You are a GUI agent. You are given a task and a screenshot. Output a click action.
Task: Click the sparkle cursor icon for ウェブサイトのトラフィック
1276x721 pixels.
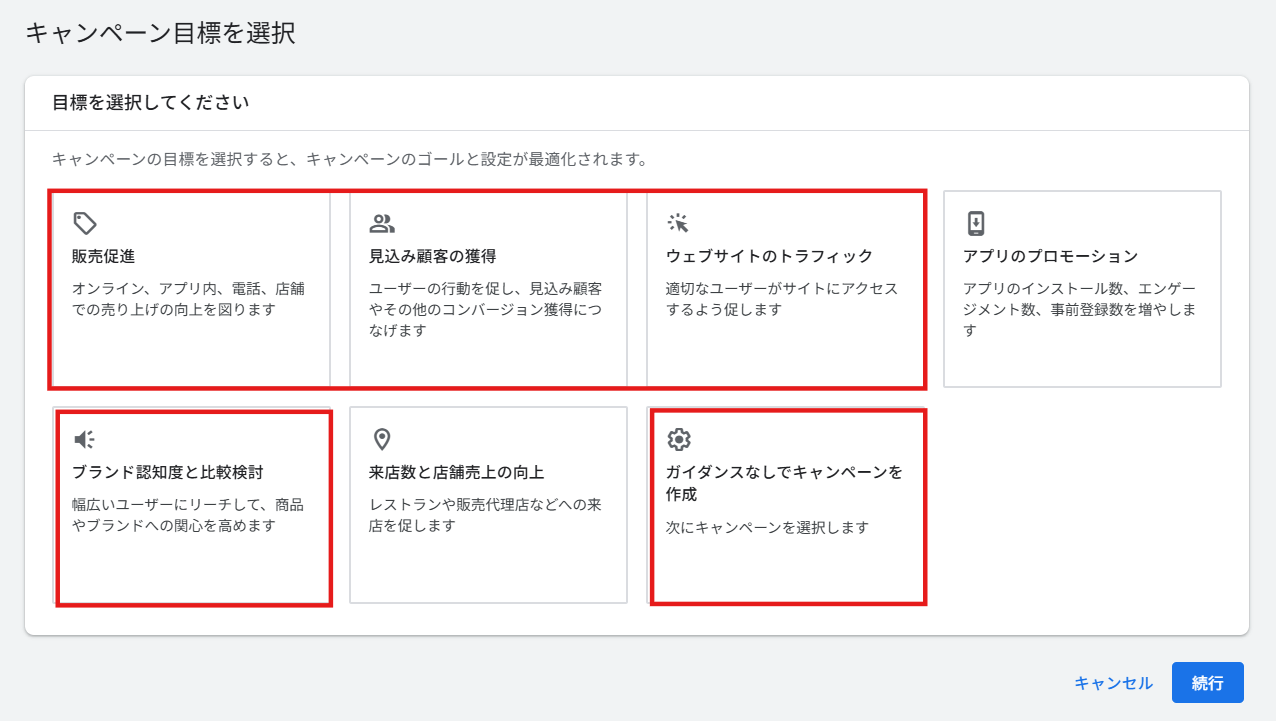679,223
